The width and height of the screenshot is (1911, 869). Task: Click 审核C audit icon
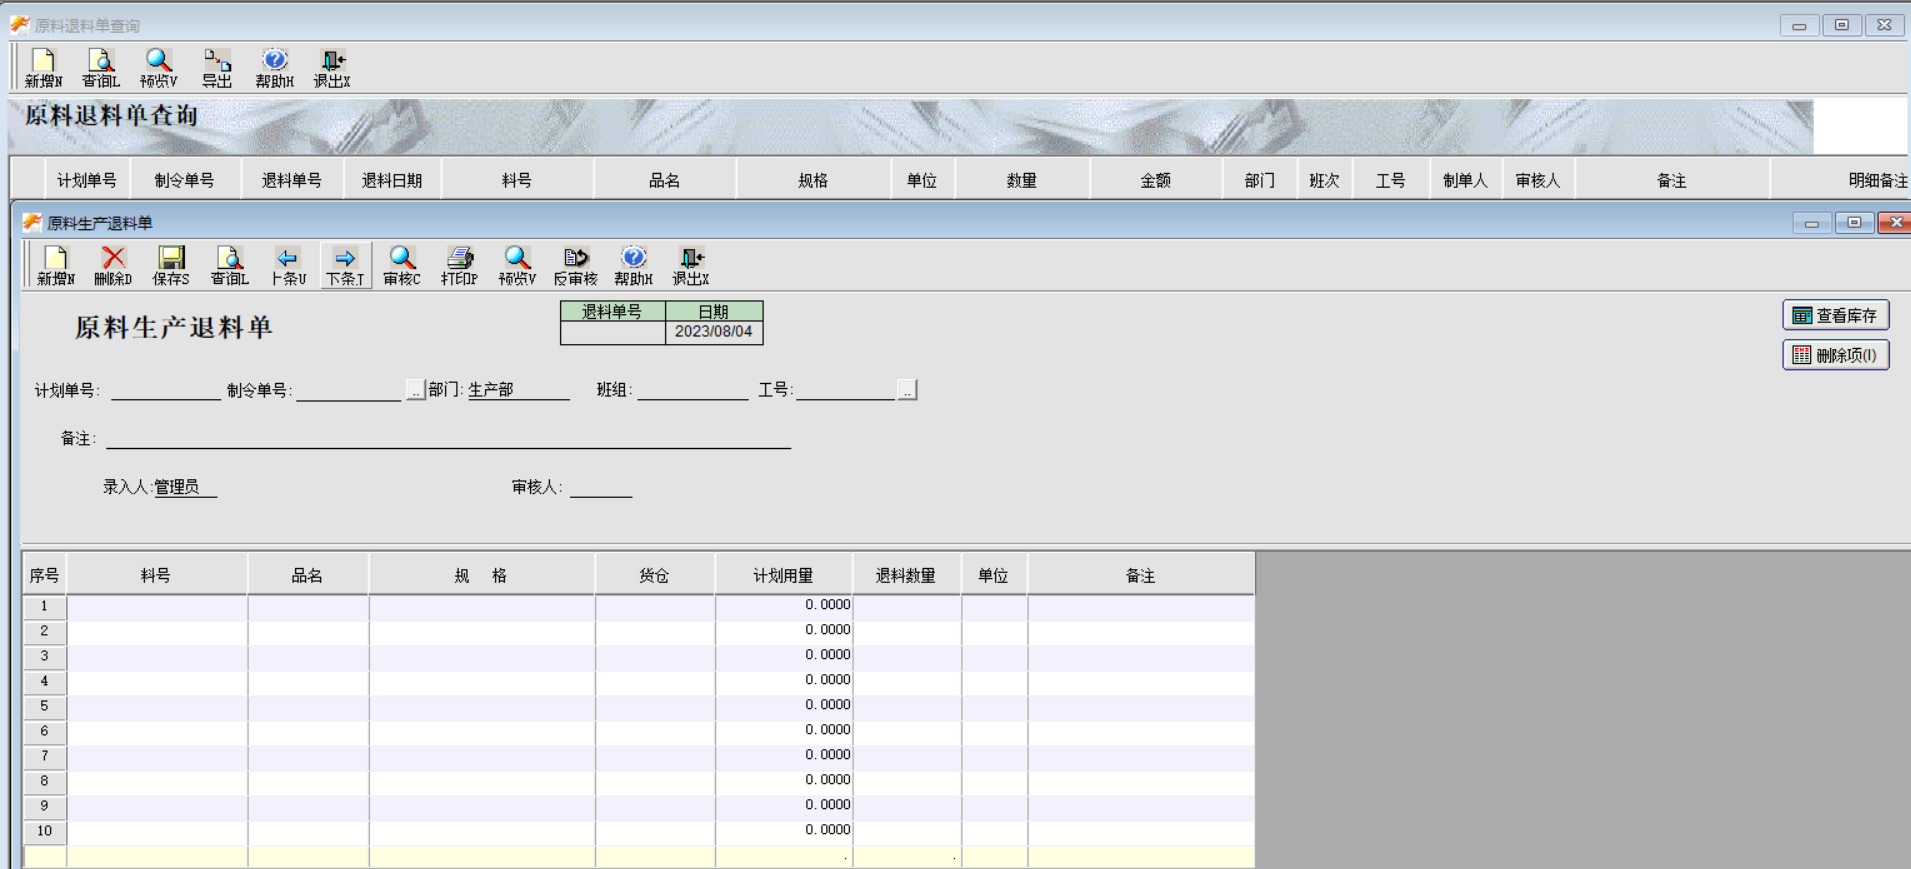(x=402, y=266)
